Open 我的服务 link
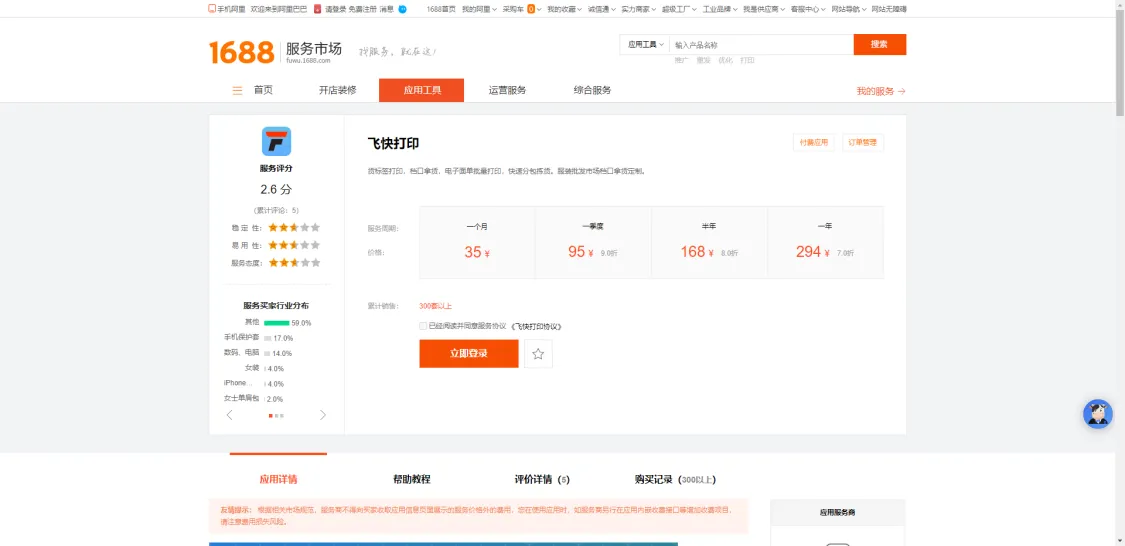The image size is (1125, 546). [880, 91]
